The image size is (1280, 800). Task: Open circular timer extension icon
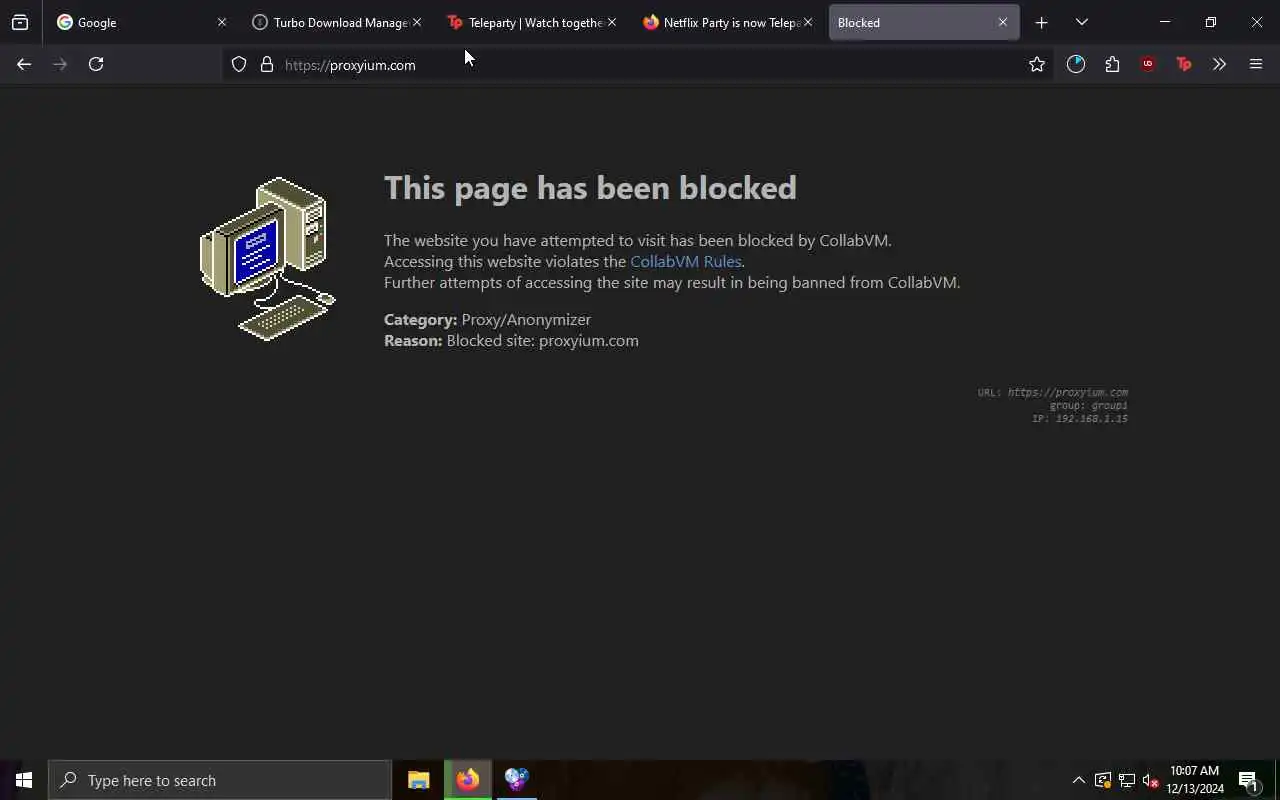tap(1076, 64)
